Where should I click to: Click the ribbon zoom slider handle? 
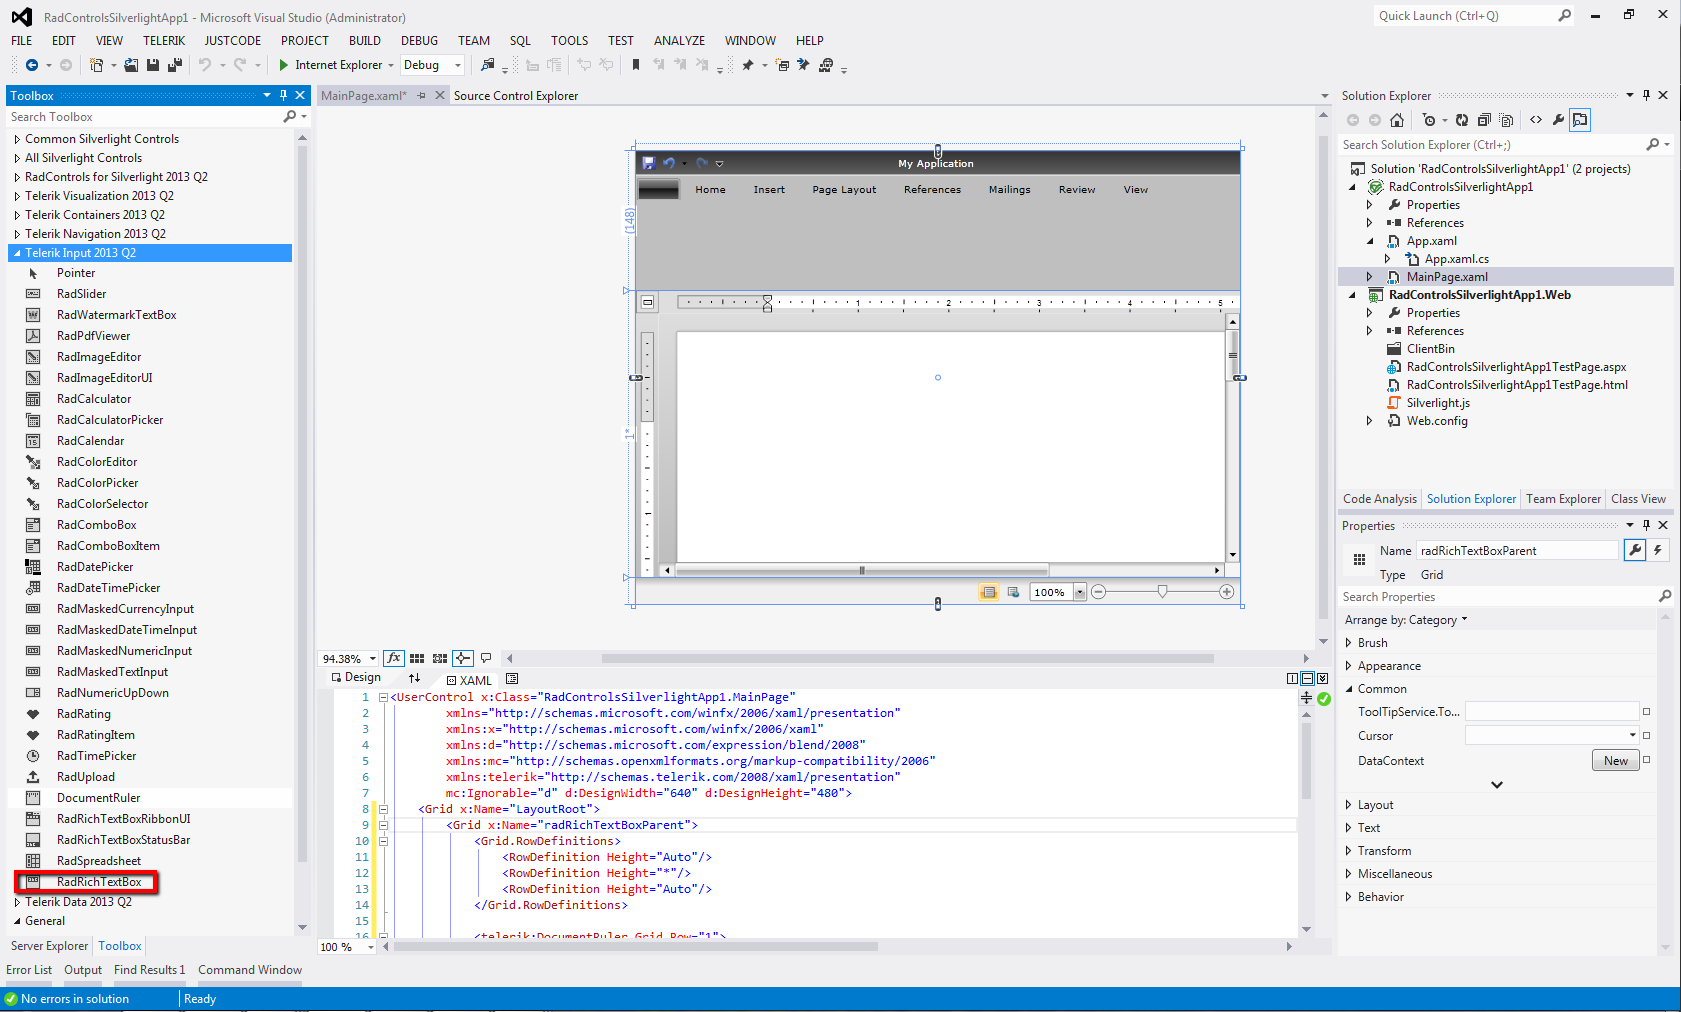1162,592
